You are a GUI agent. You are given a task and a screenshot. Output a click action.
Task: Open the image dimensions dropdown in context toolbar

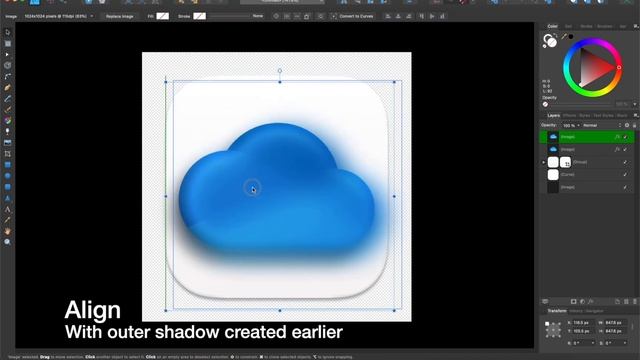91,16
